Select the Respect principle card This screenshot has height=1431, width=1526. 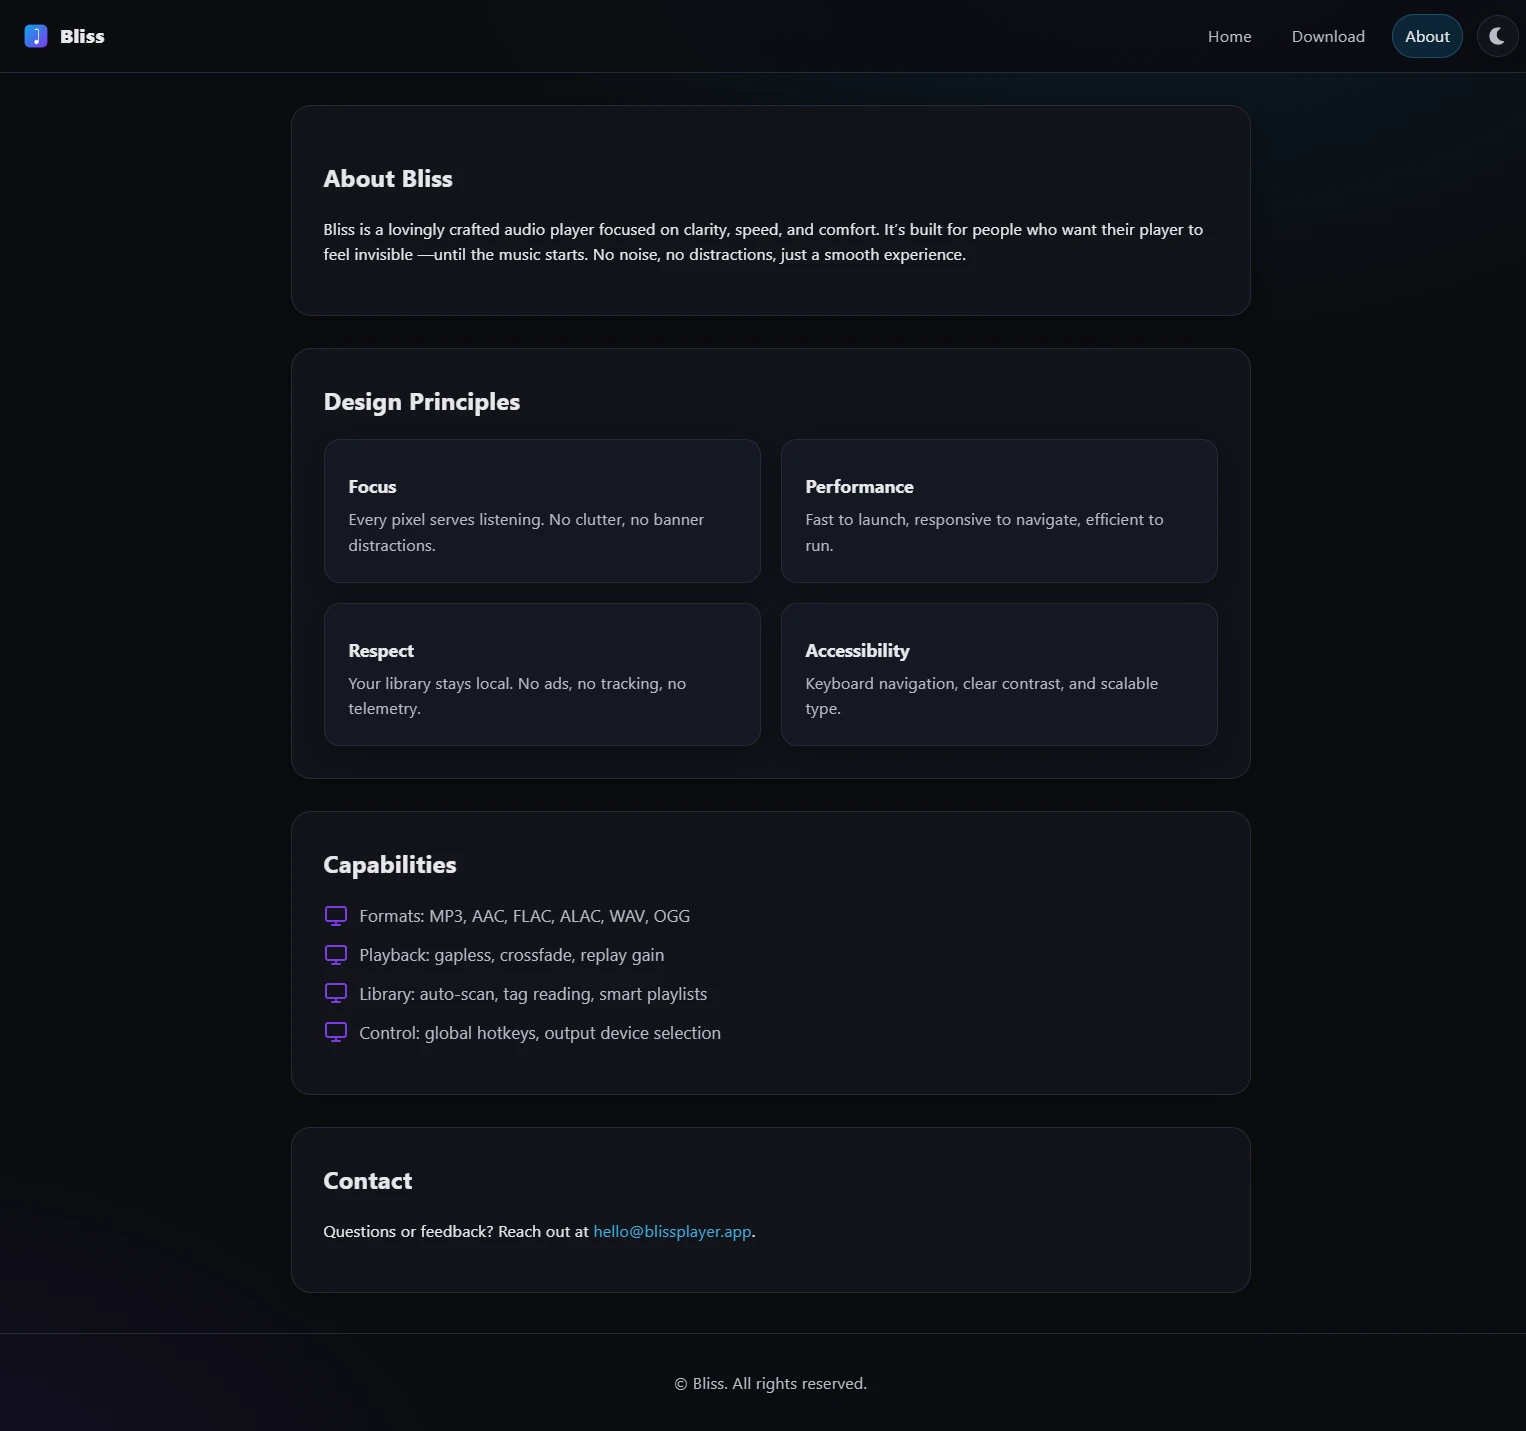[542, 674]
